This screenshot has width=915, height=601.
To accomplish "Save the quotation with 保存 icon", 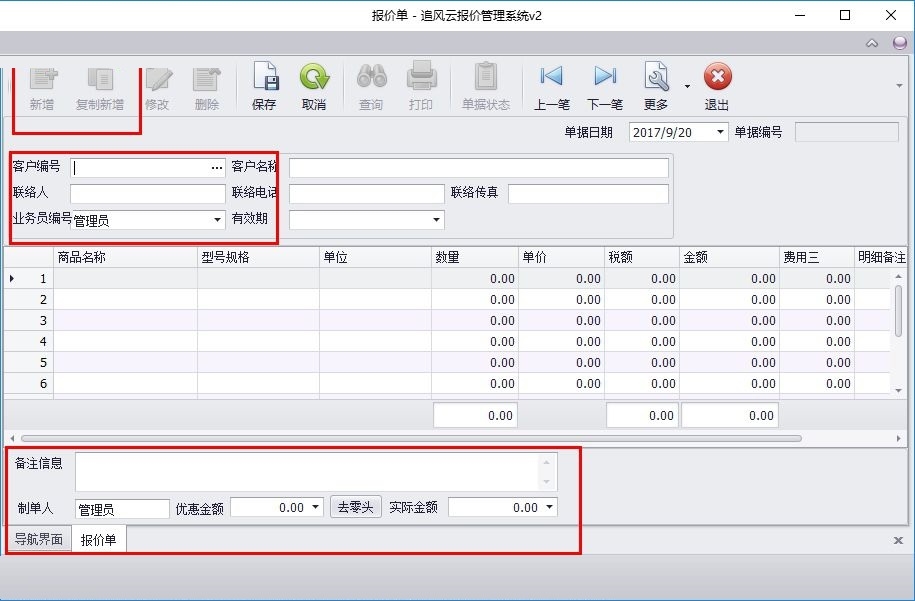I will click(264, 77).
